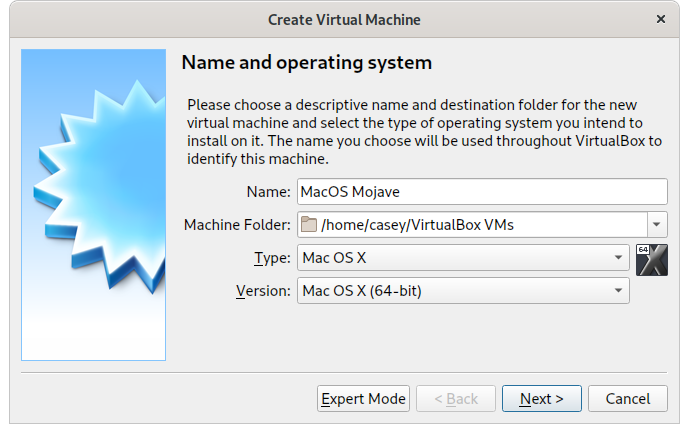Click the /home/casey/VirtualBox VMs path text
This screenshot has height=433, width=689.
tap(417, 225)
